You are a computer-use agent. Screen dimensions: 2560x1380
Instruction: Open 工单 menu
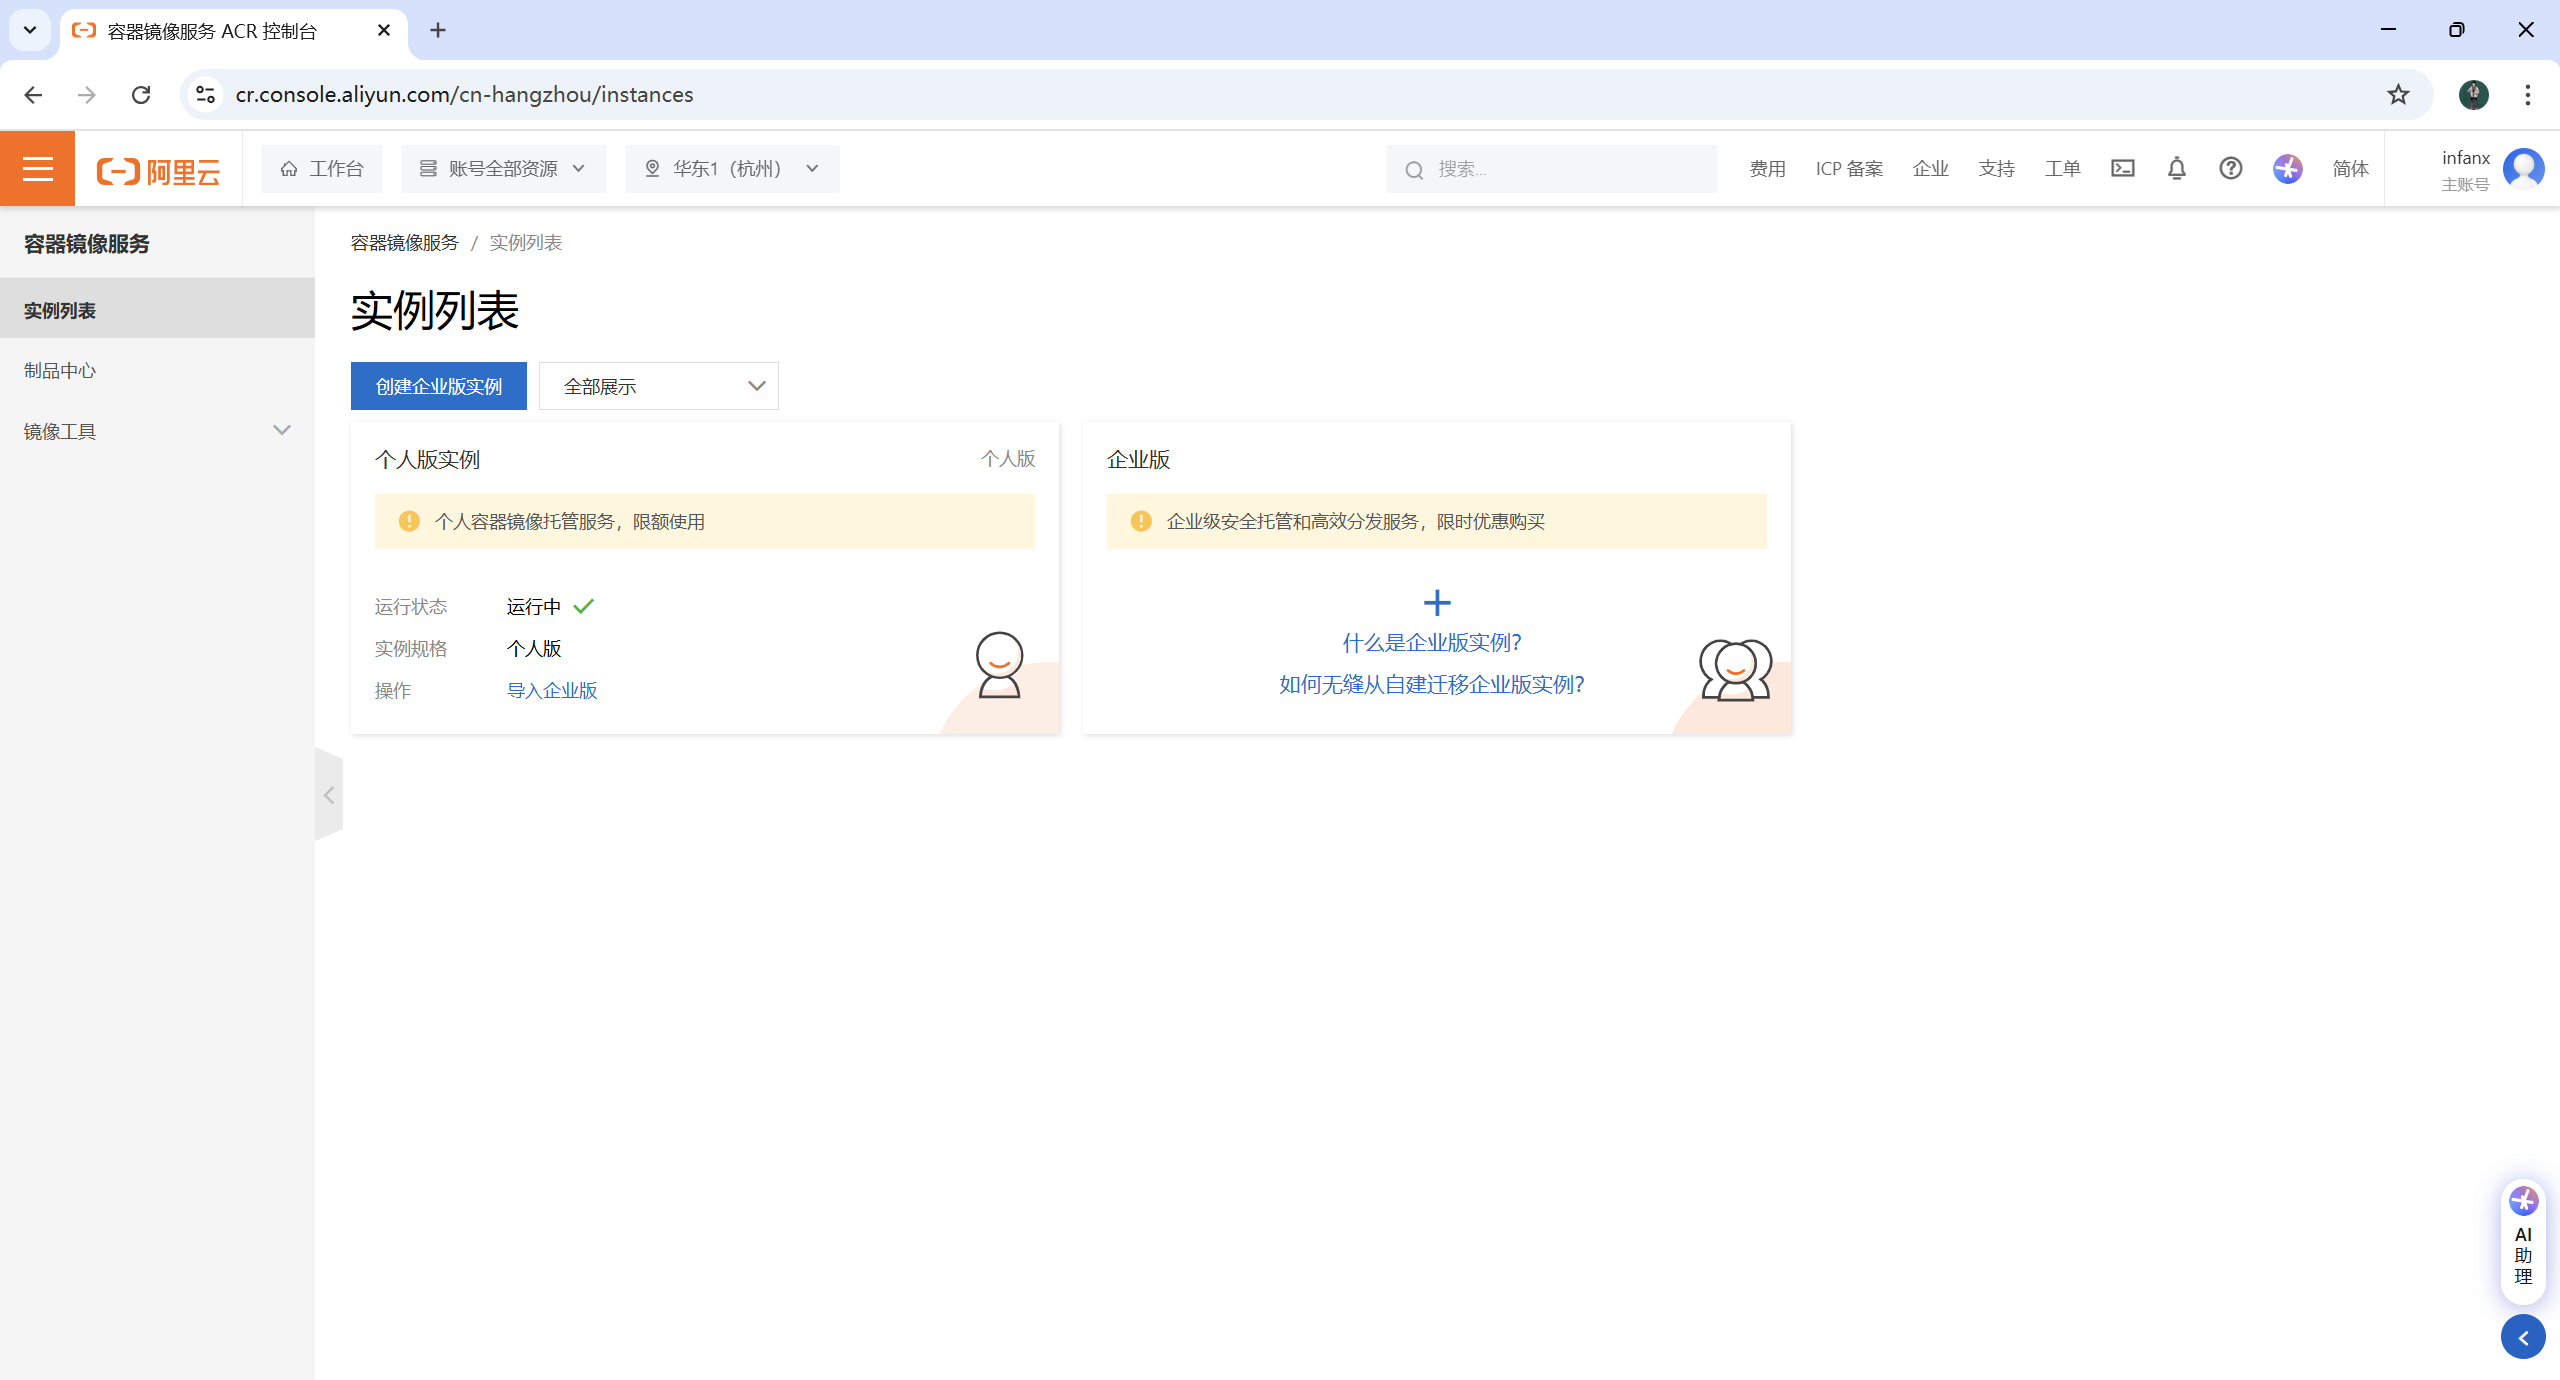[2062, 169]
